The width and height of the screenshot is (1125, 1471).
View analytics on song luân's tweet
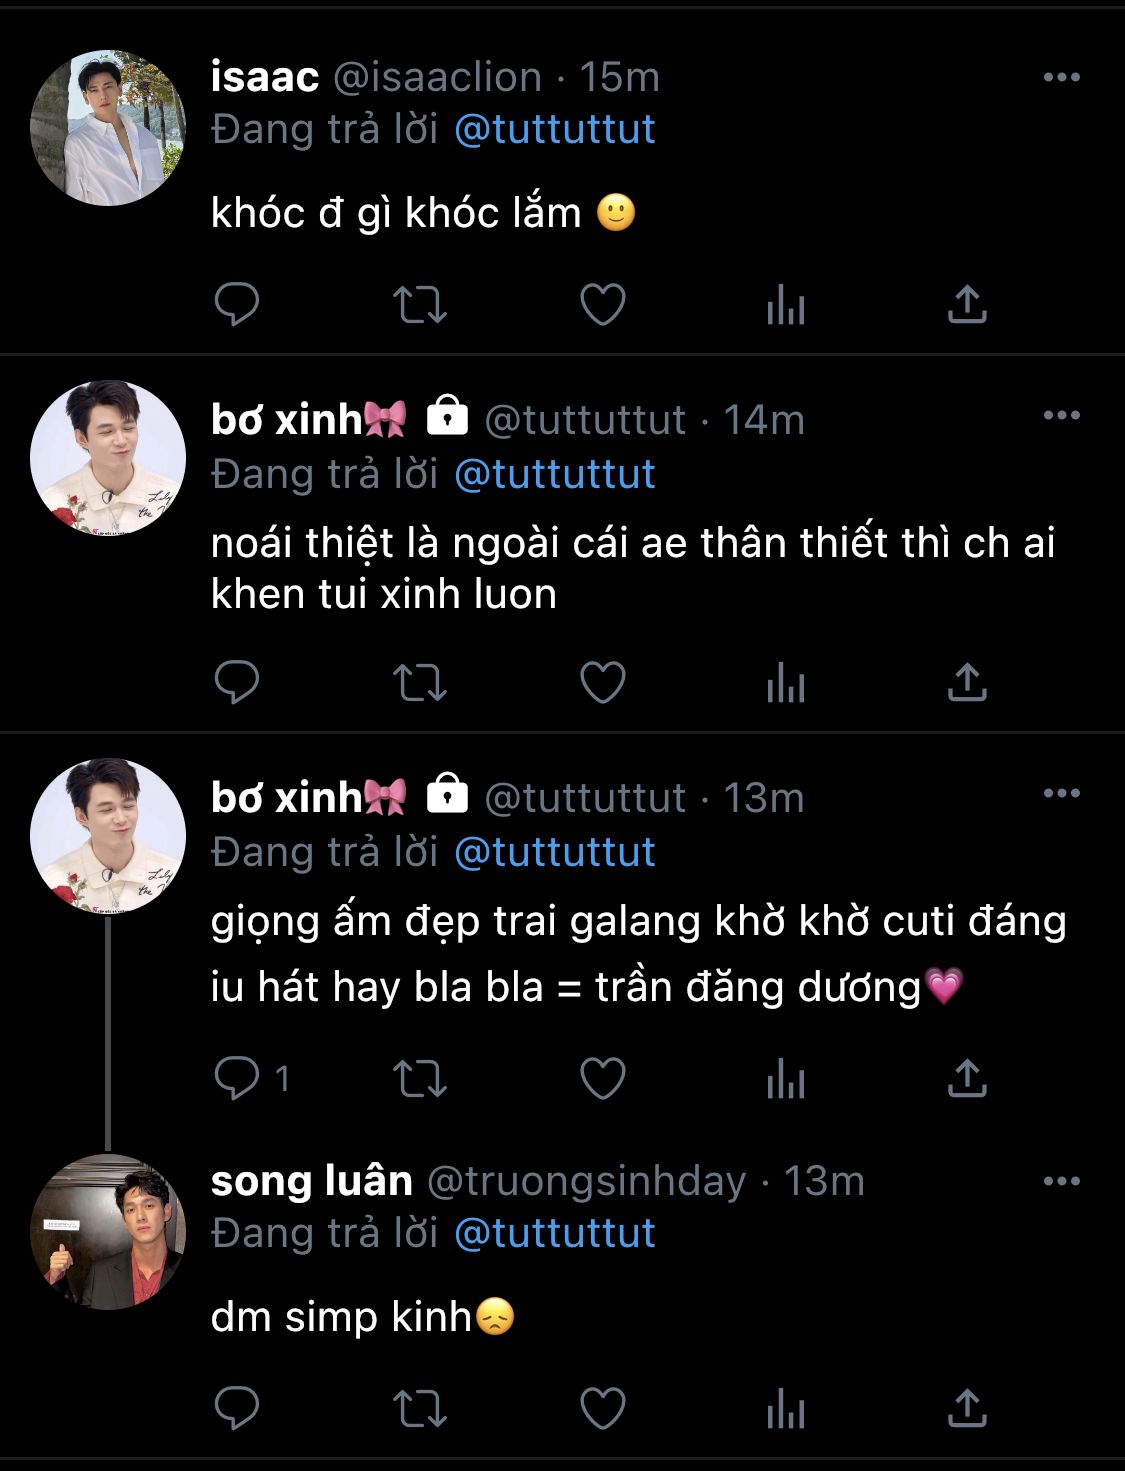click(786, 1409)
